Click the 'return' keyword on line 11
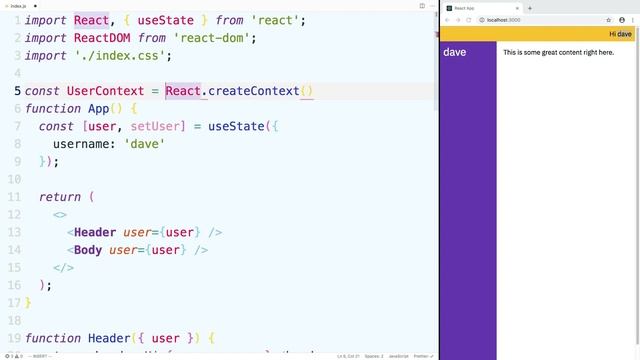Screen dimensions: 640x360 (60, 197)
